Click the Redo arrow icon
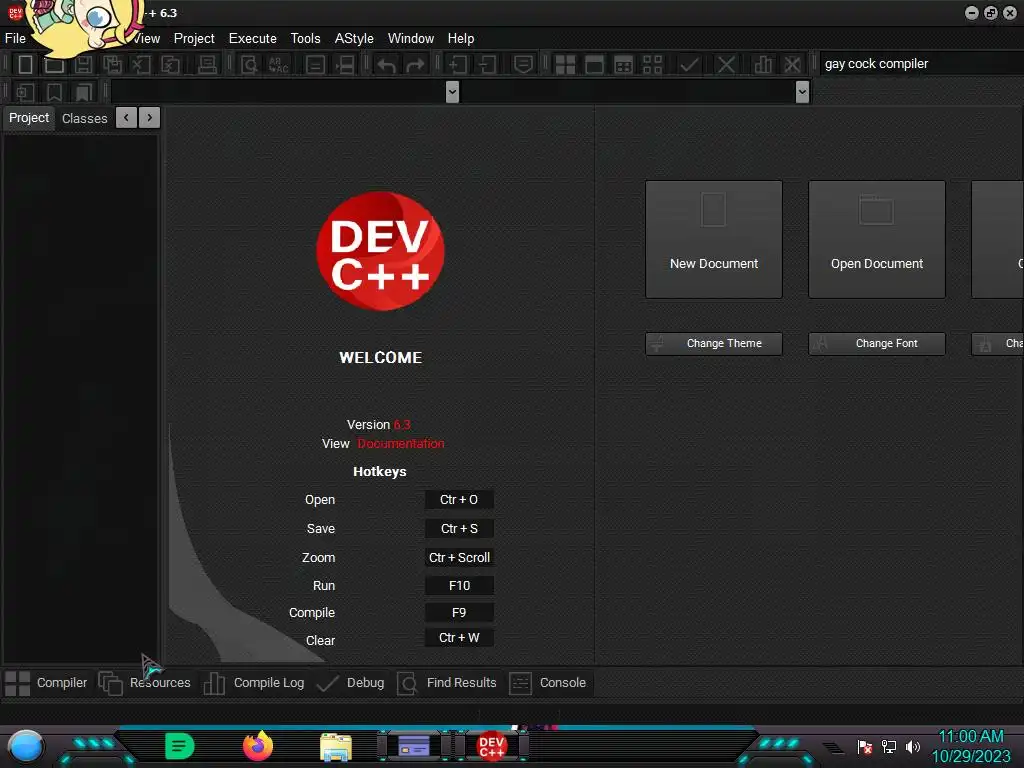This screenshot has height=768, width=1024. pyautogui.click(x=415, y=64)
